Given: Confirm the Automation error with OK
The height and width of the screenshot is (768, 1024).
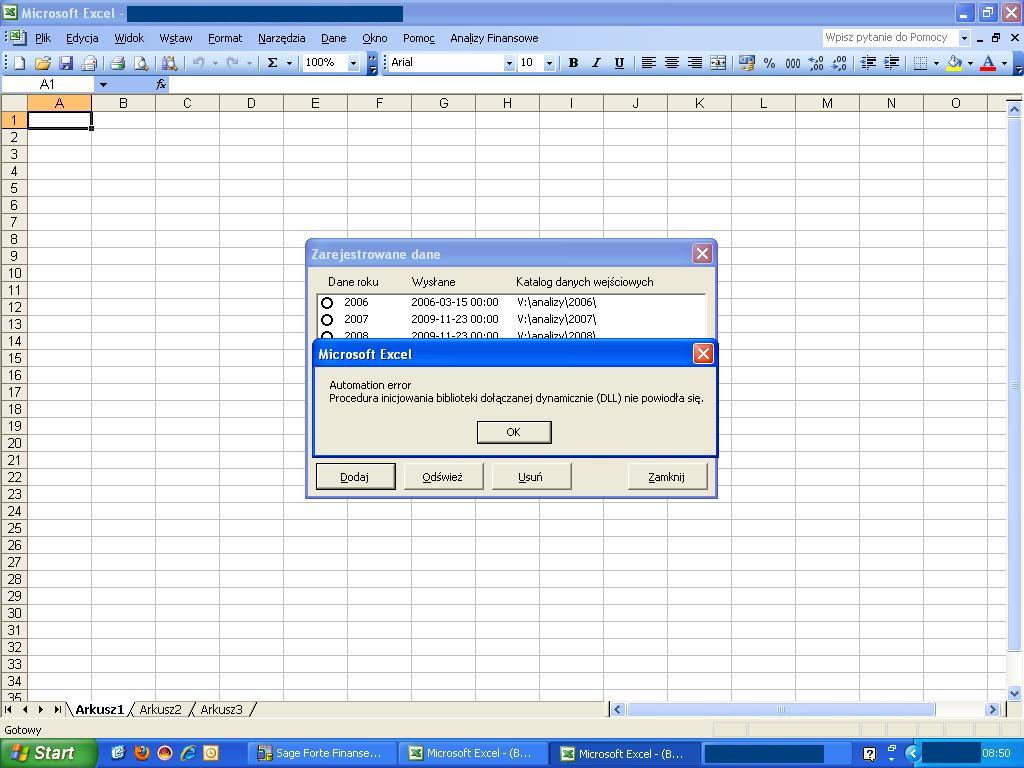Looking at the screenshot, I should pyautogui.click(x=514, y=432).
